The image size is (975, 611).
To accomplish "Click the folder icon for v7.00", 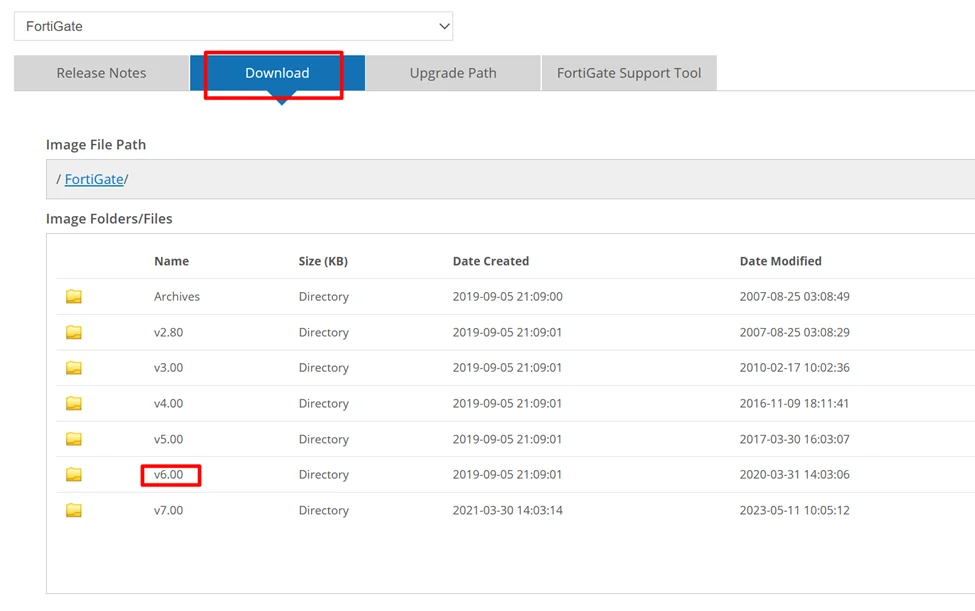I will pos(74,510).
